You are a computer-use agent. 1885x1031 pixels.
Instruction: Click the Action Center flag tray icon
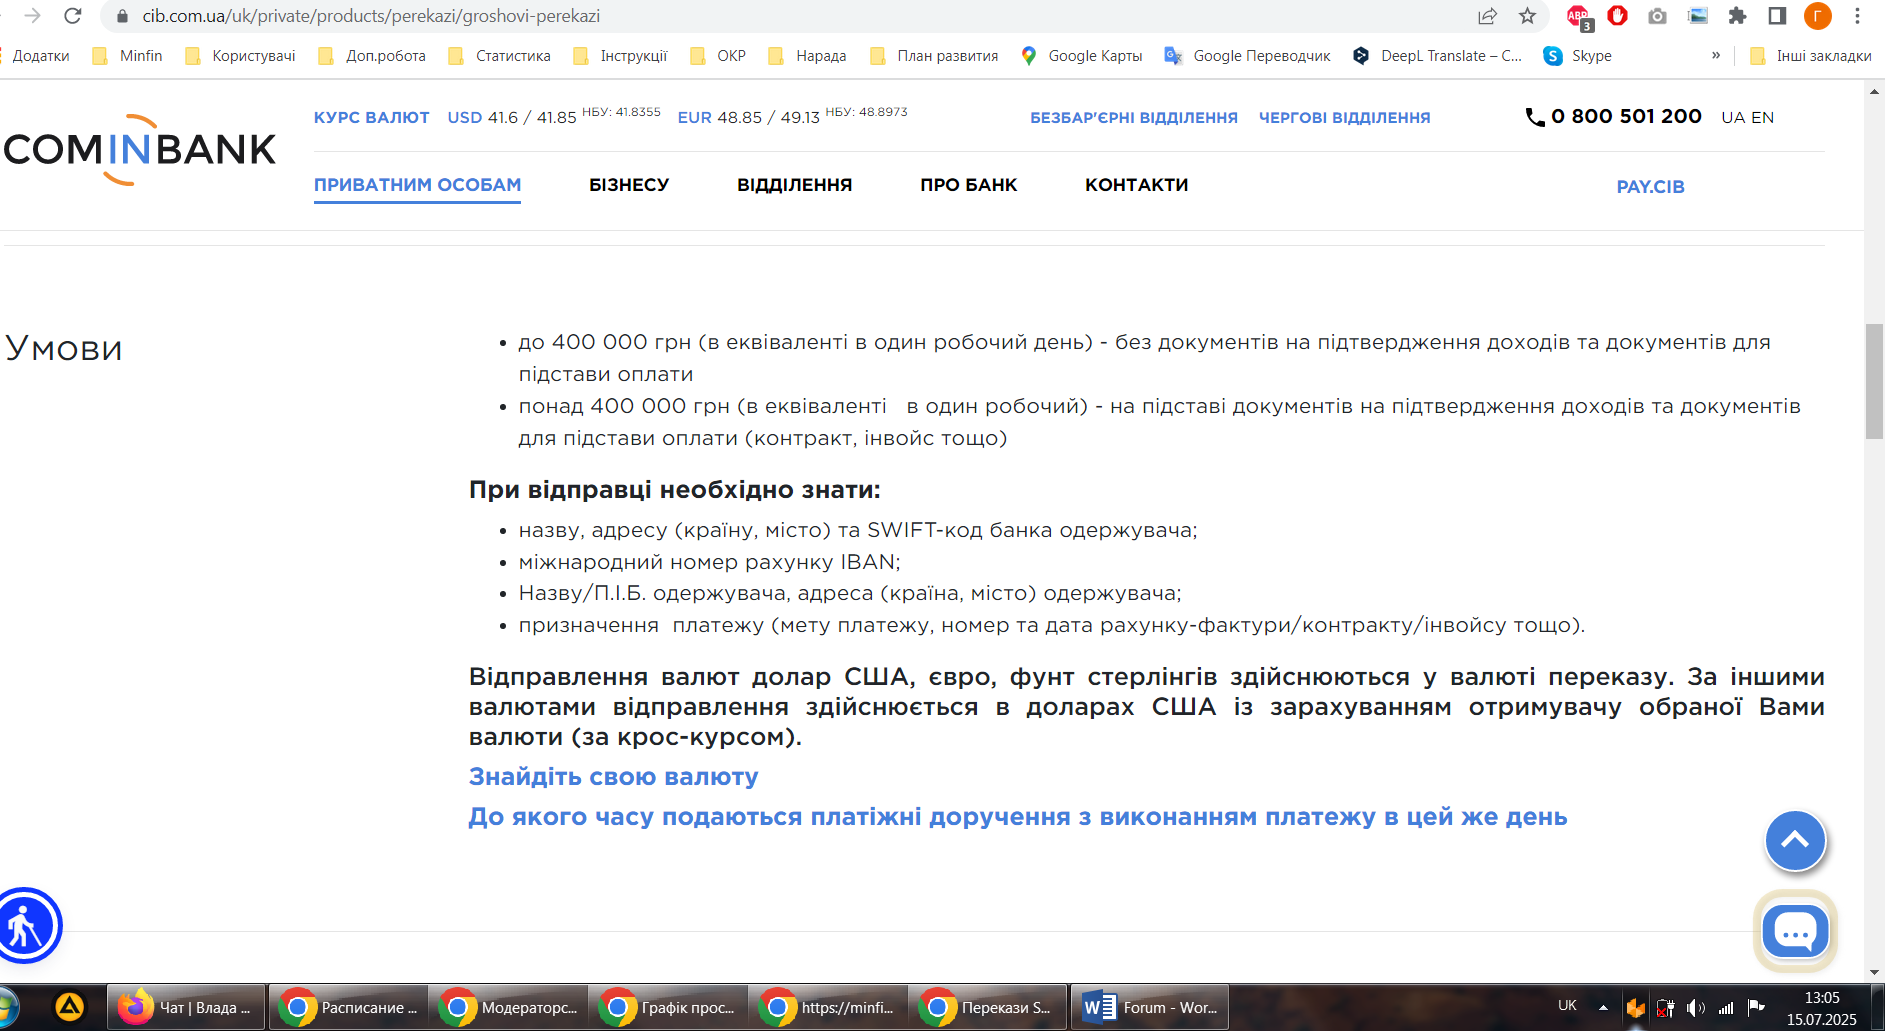click(x=1756, y=1007)
